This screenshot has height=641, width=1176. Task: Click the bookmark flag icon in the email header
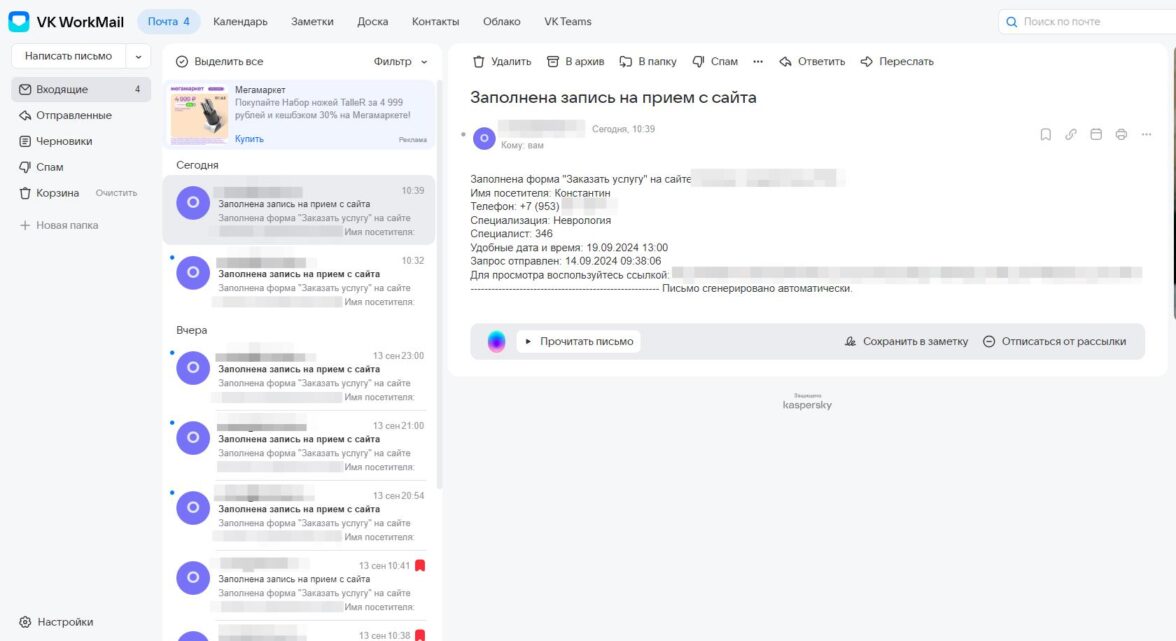[x=1045, y=134]
